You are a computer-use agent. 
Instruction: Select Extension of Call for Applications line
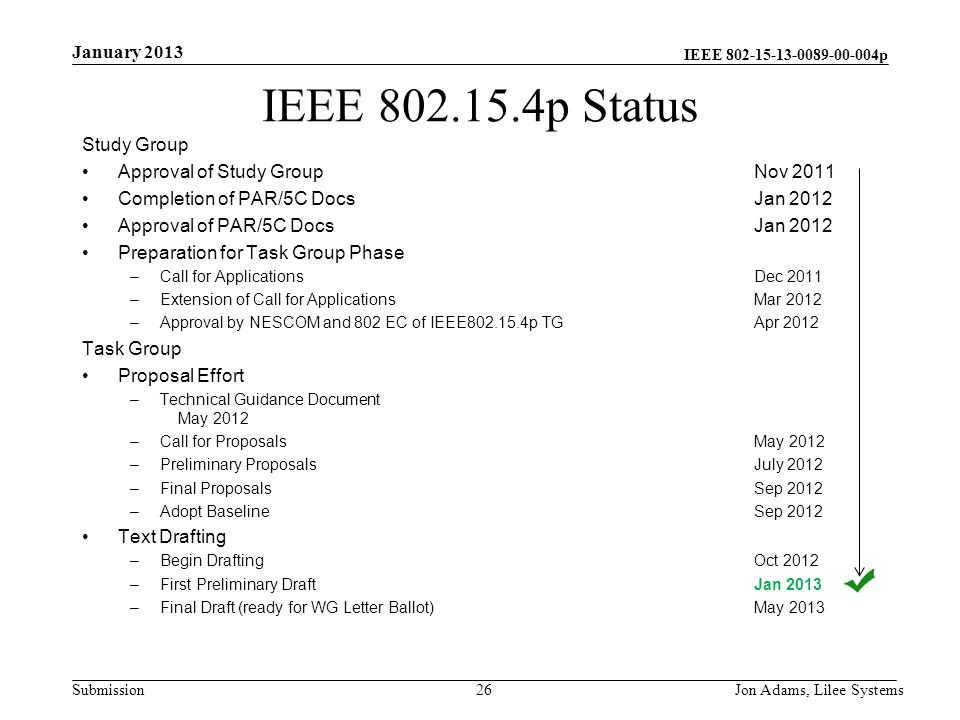click(x=278, y=299)
